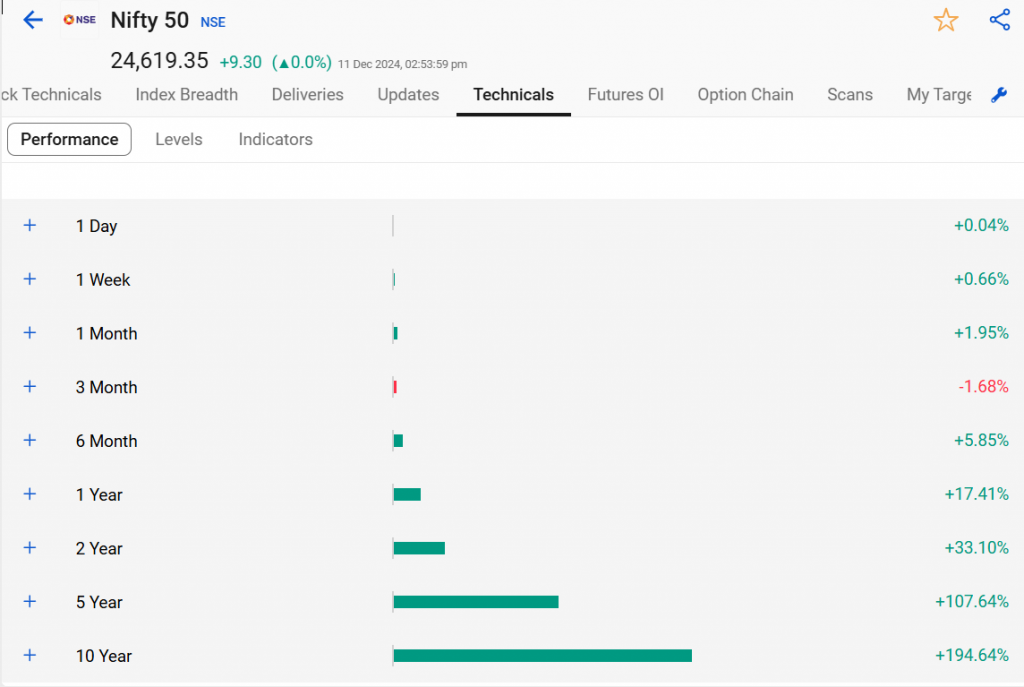Screen dimensions: 1024x687
Task: Expand the 6 Month performance row
Action: [x=29, y=440]
